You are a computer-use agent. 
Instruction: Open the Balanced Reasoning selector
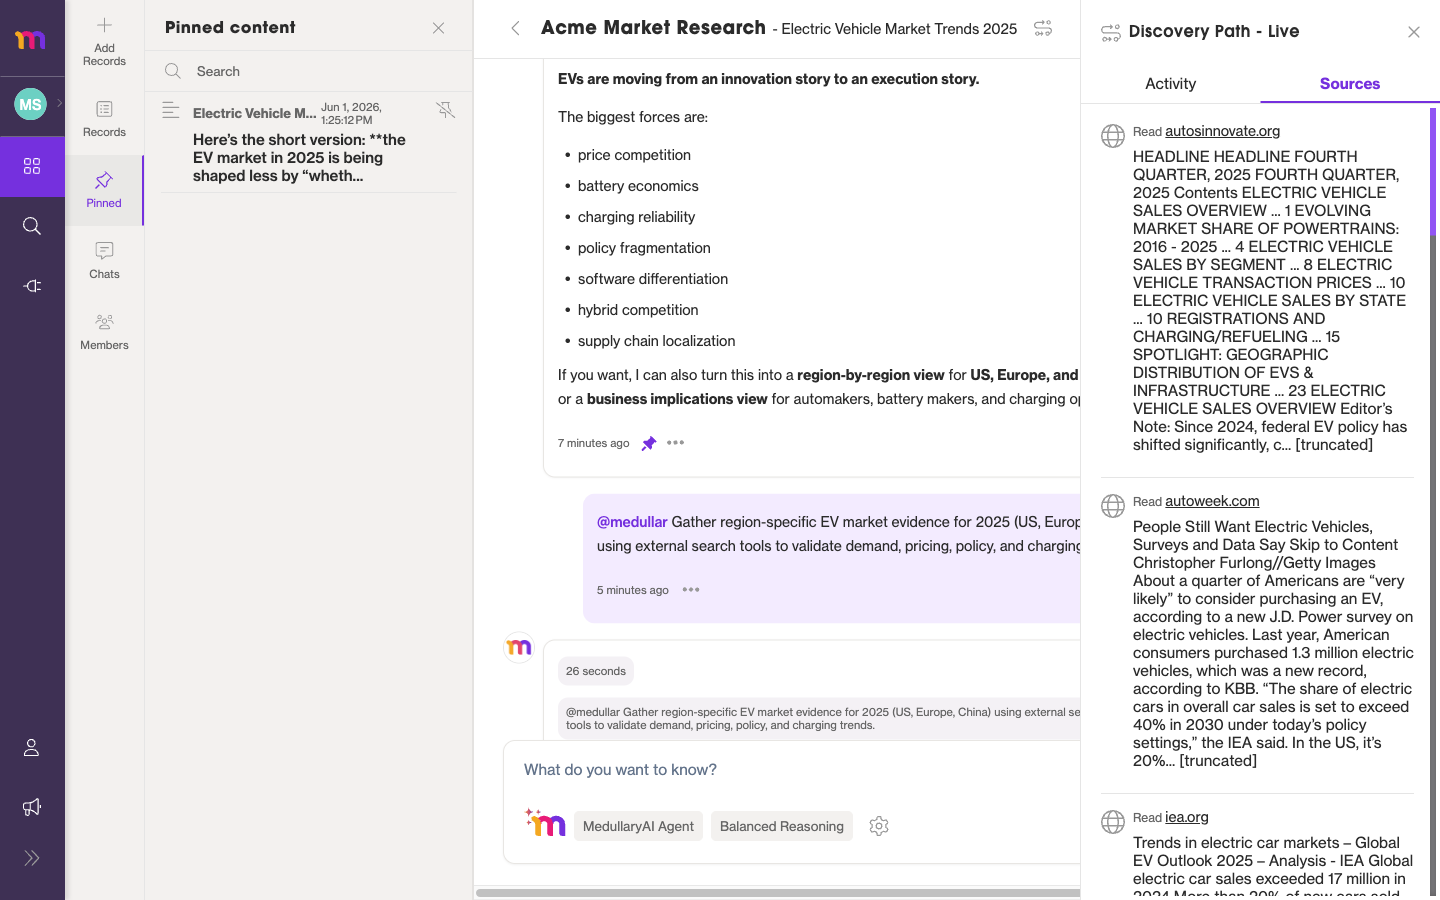point(781,826)
